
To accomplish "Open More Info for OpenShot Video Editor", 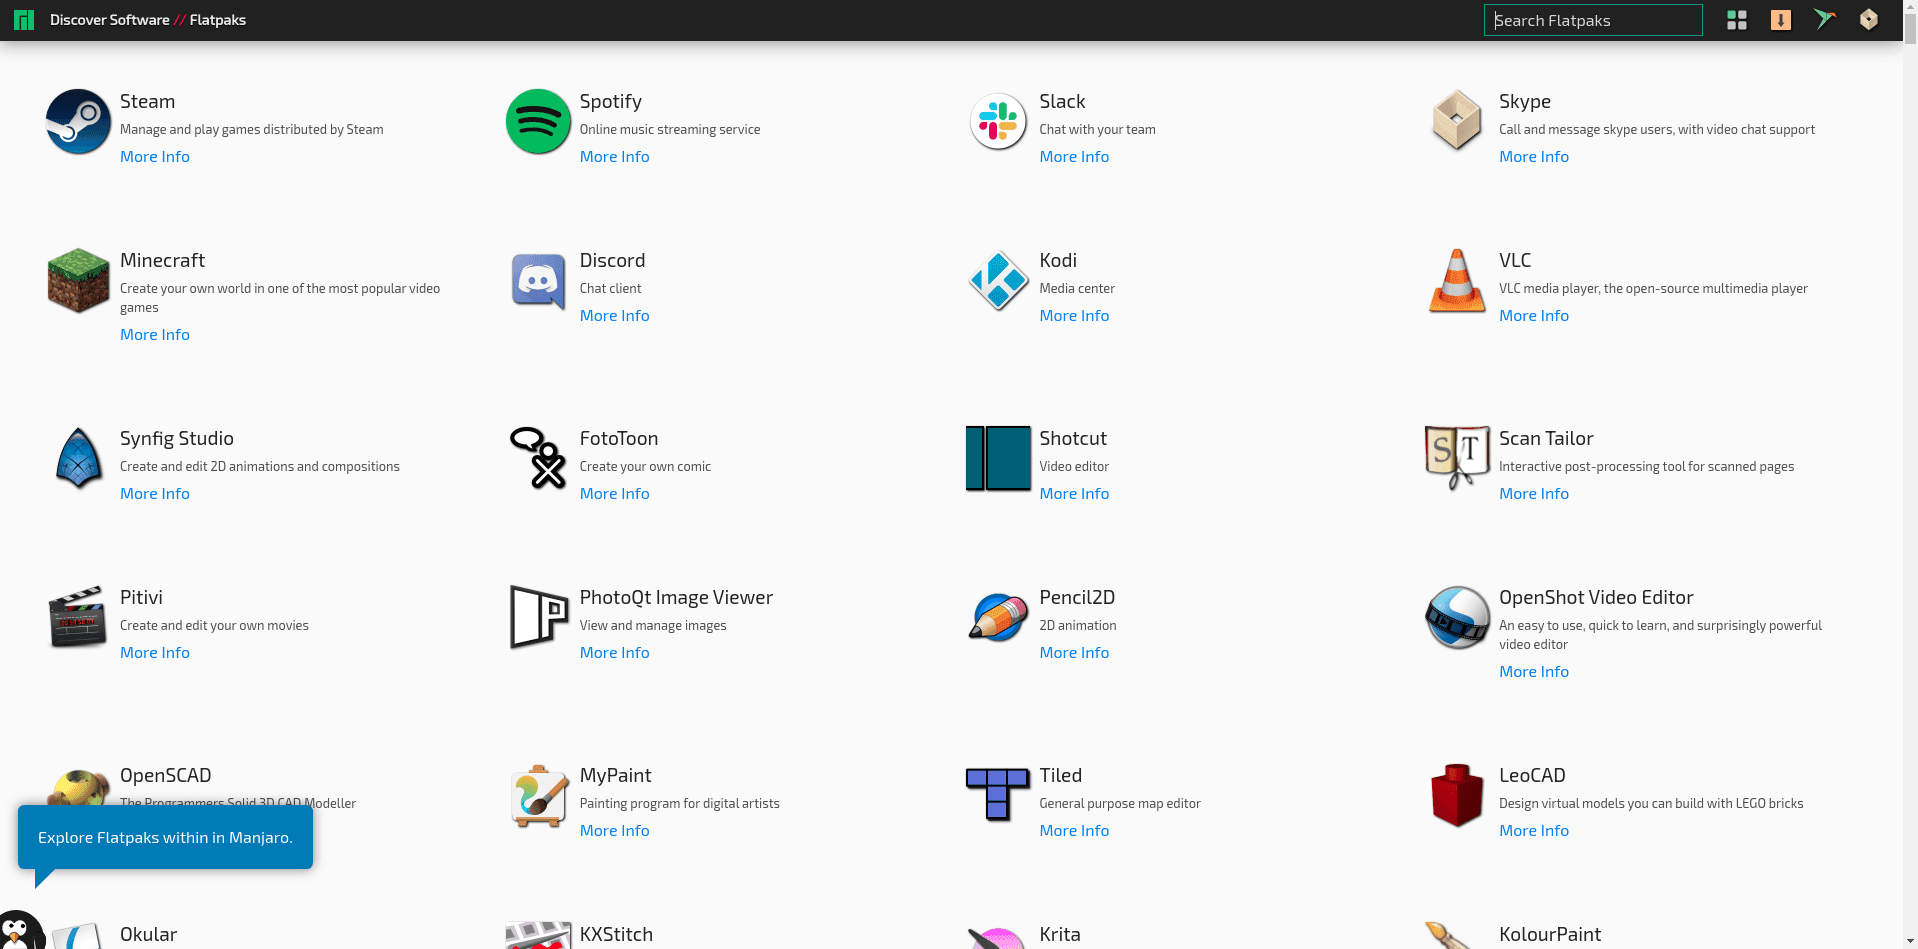I will [x=1534, y=672].
